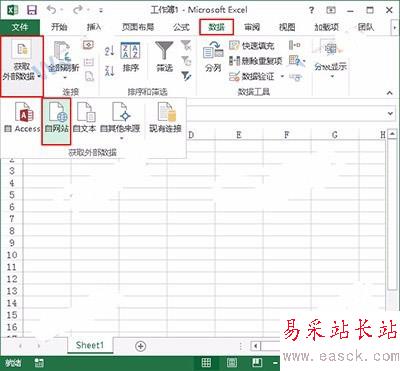Click Advanced filter icon
This screenshot has width=400, height=371.
click(x=186, y=76)
